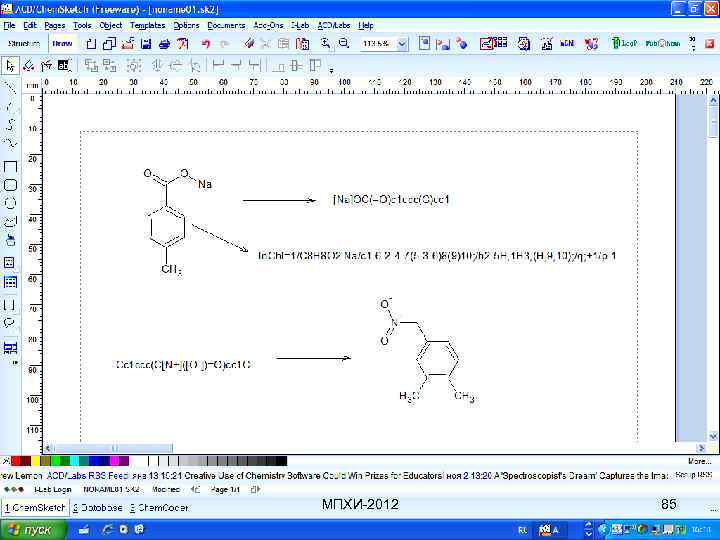This screenshot has width=720, height=540.
Task: Open the Object menu
Action: [111, 25]
